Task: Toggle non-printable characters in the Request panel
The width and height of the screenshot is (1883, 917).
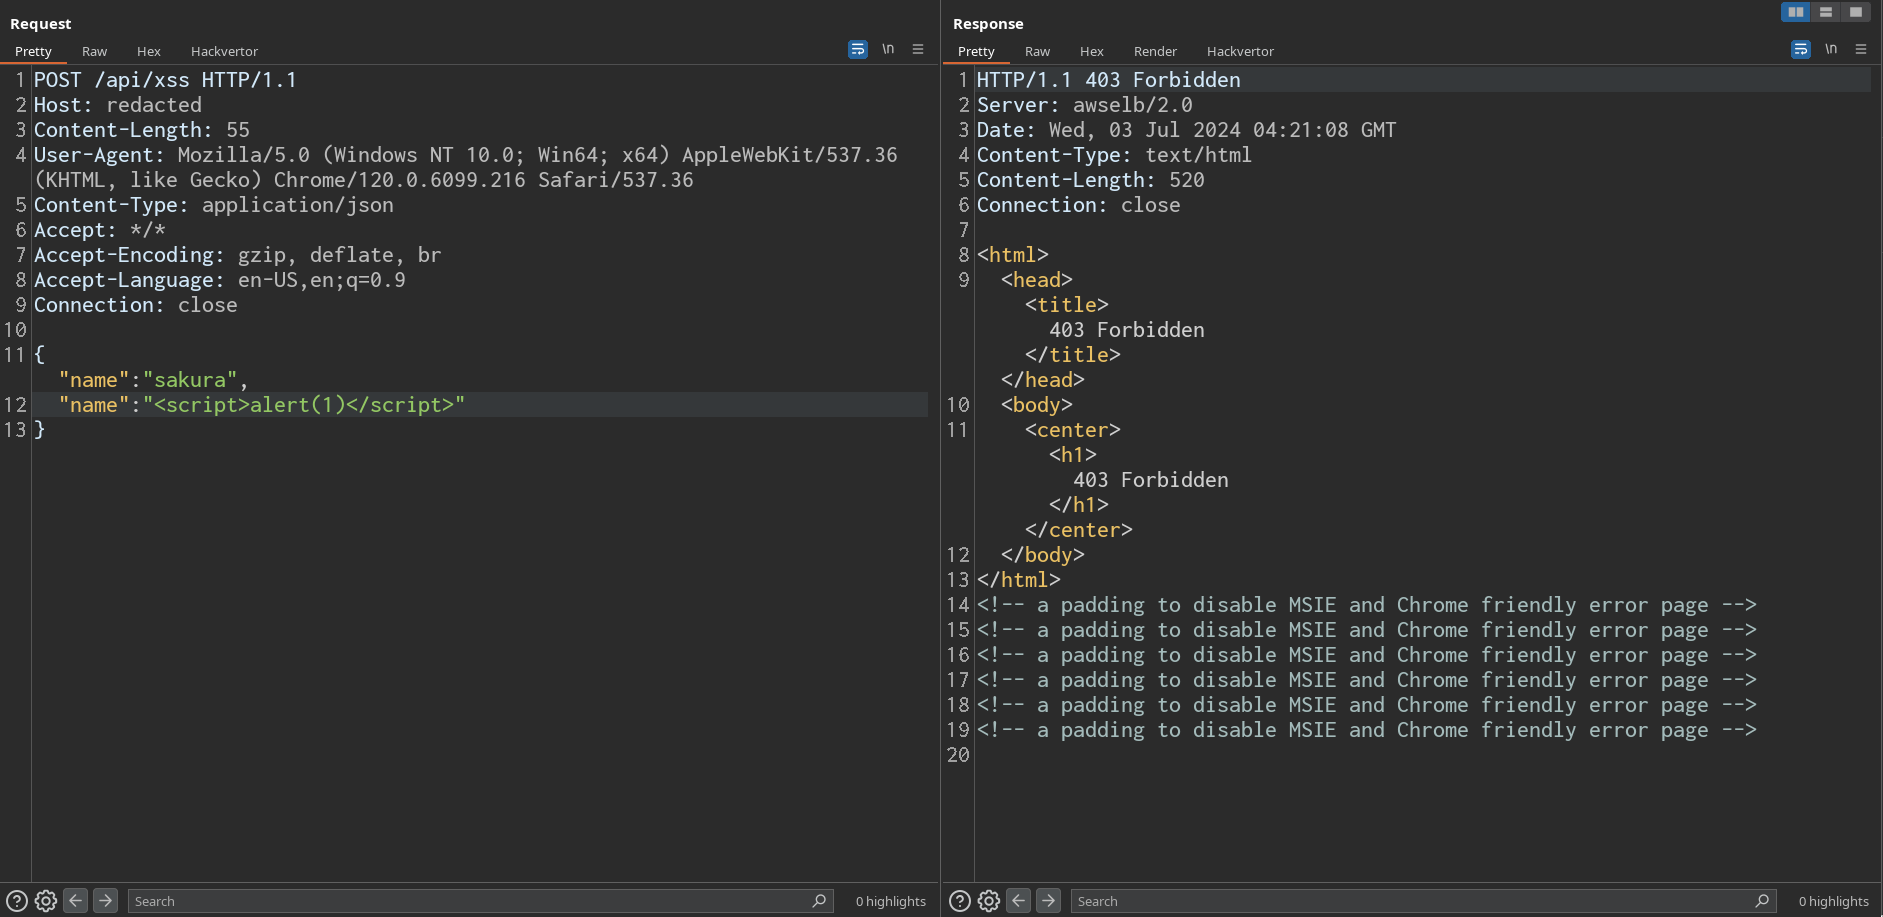Action: (x=888, y=49)
